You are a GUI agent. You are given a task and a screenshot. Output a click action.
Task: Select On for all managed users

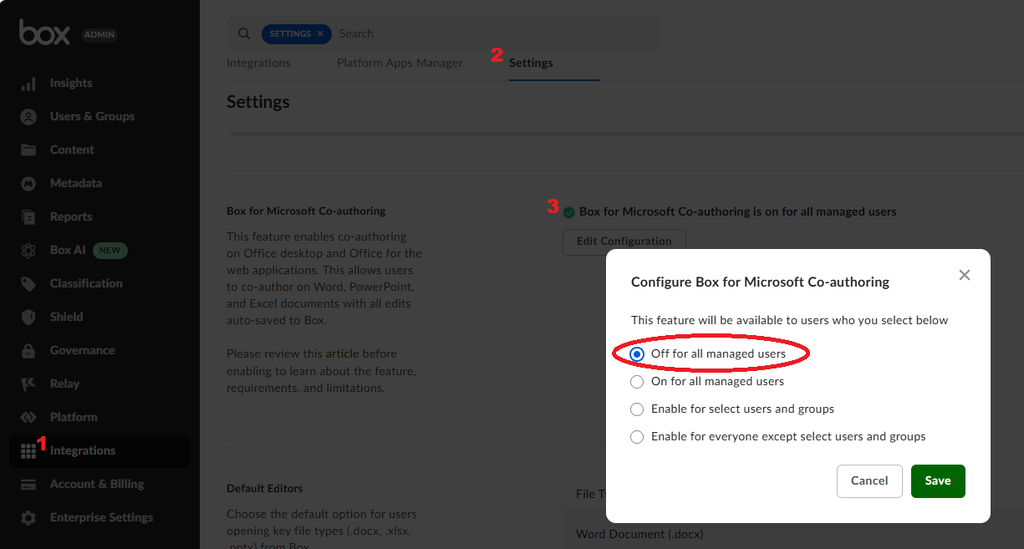[x=637, y=381]
